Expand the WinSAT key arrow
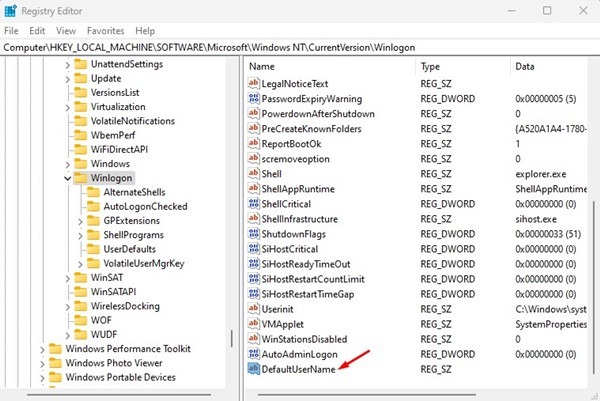 pos(67,278)
